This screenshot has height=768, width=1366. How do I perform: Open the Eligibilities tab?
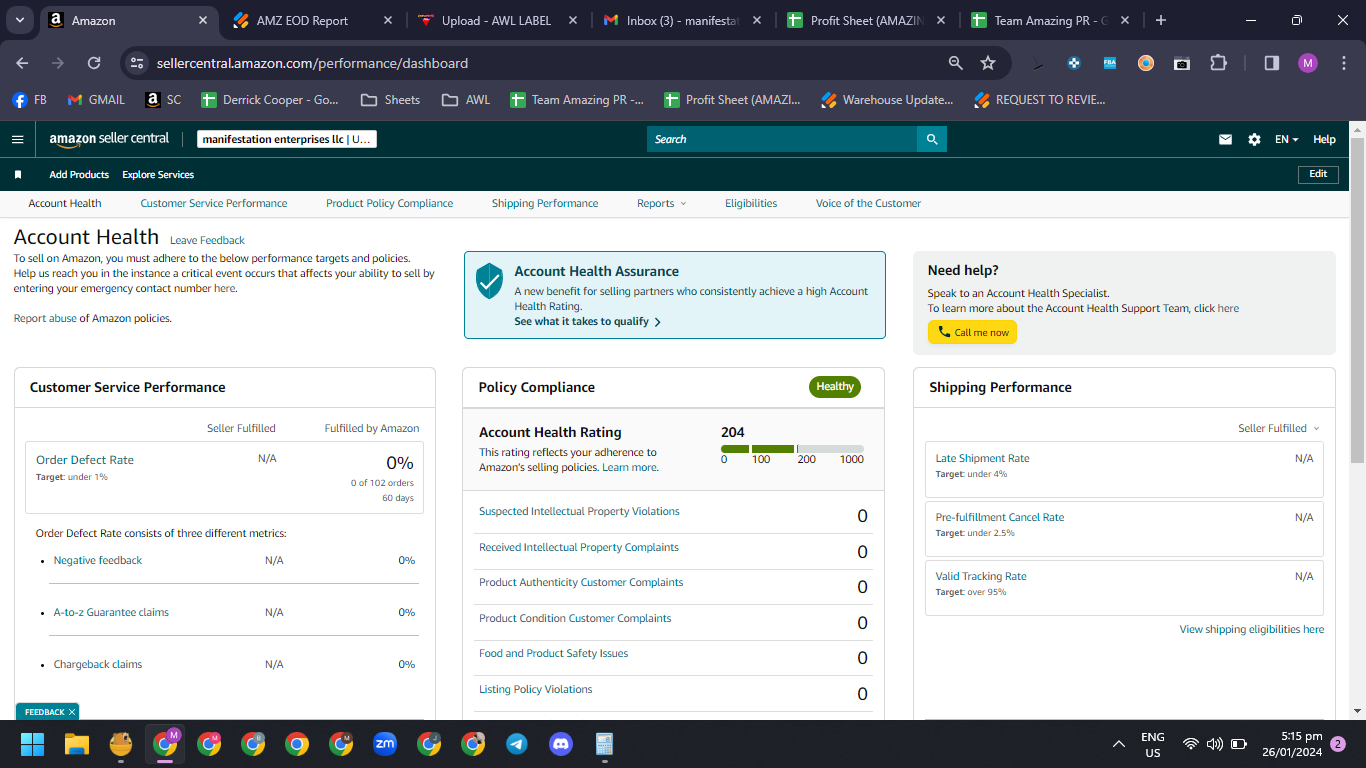pos(751,203)
